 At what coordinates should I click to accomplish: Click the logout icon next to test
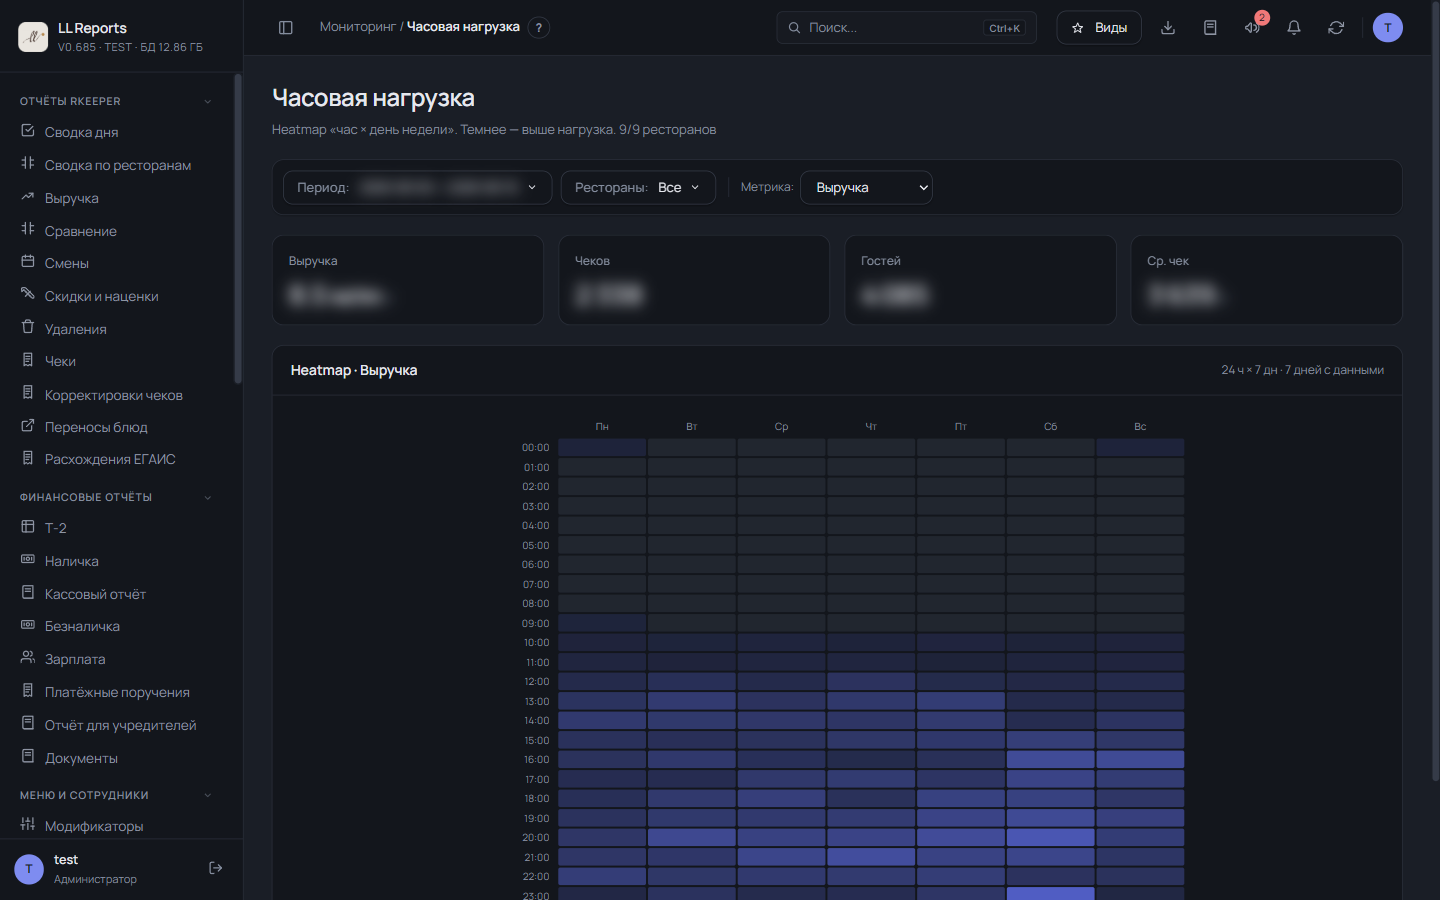click(215, 868)
